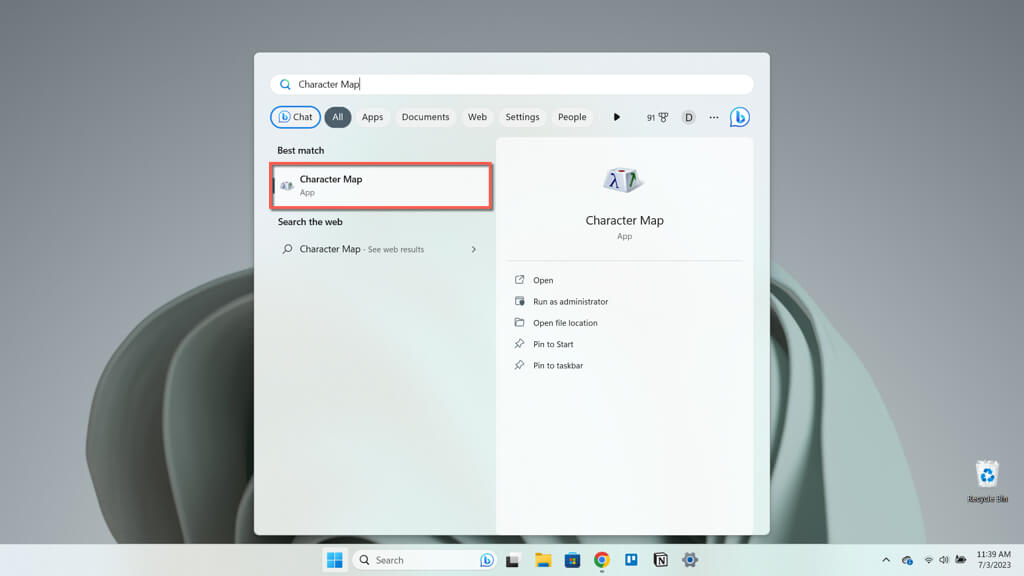1024x576 pixels.
Task: Open Bing Chat filter
Action: [295, 117]
